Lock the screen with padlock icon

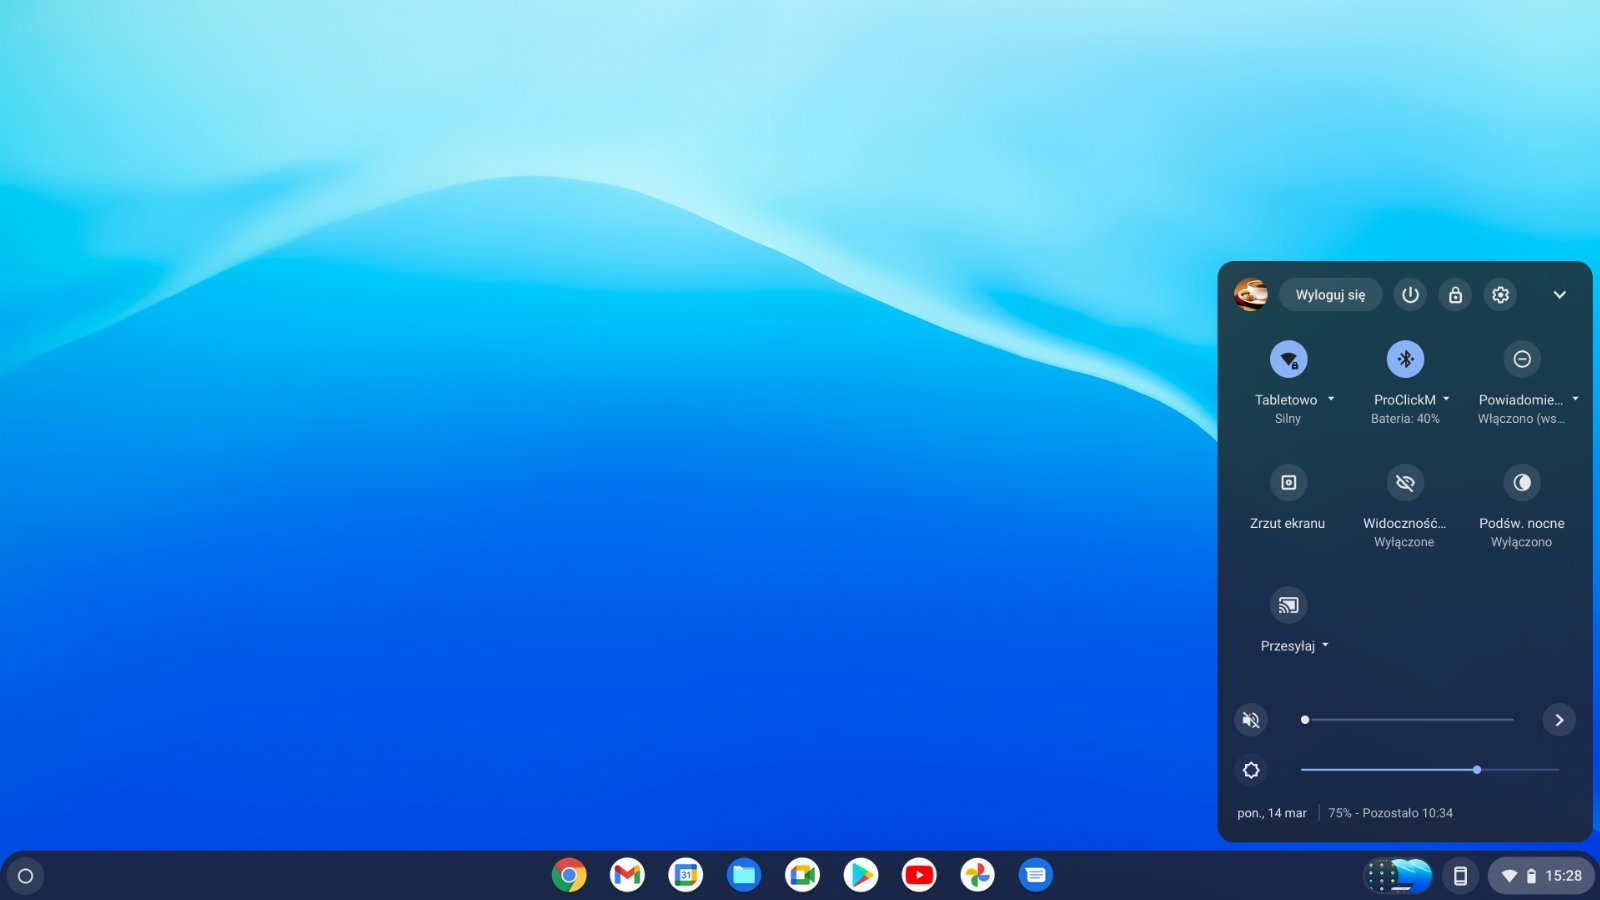click(x=1455, y=295)
